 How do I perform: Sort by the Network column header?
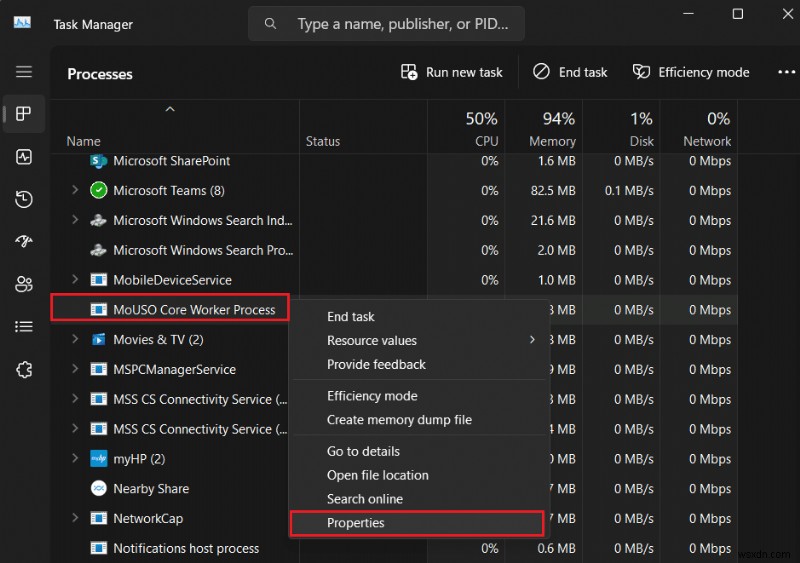click(x=699, y=127)
